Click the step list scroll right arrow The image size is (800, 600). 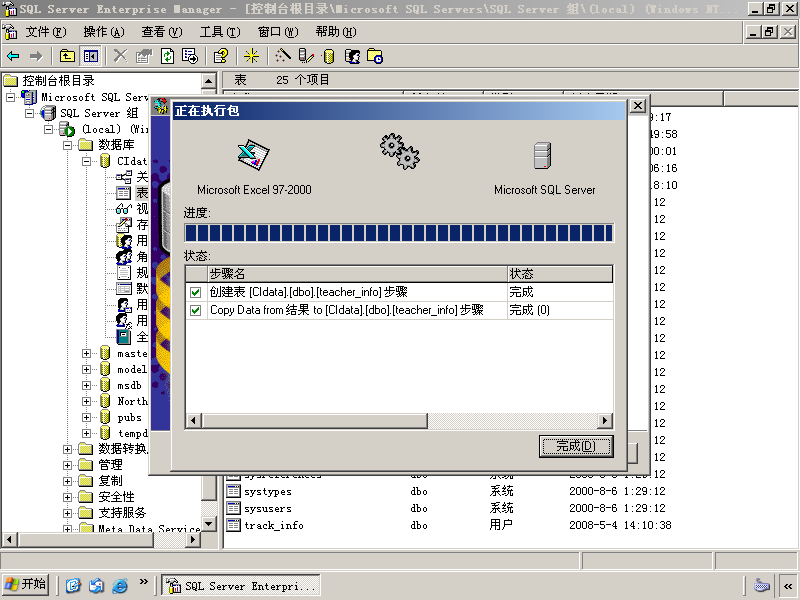[x=605, y=421]
